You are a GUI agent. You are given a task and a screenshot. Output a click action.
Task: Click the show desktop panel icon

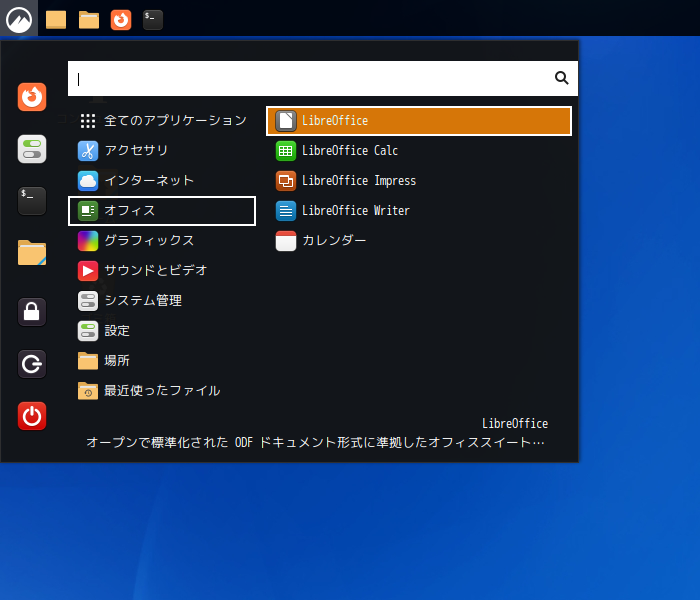point(56,20)
